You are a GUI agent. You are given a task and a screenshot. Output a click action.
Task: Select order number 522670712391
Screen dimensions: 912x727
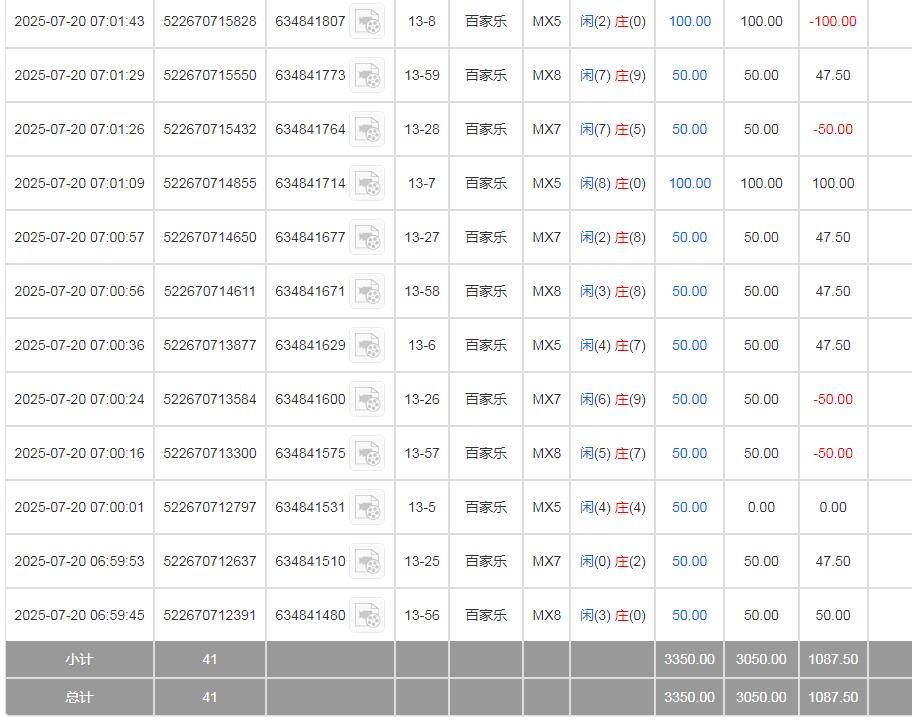209,615
